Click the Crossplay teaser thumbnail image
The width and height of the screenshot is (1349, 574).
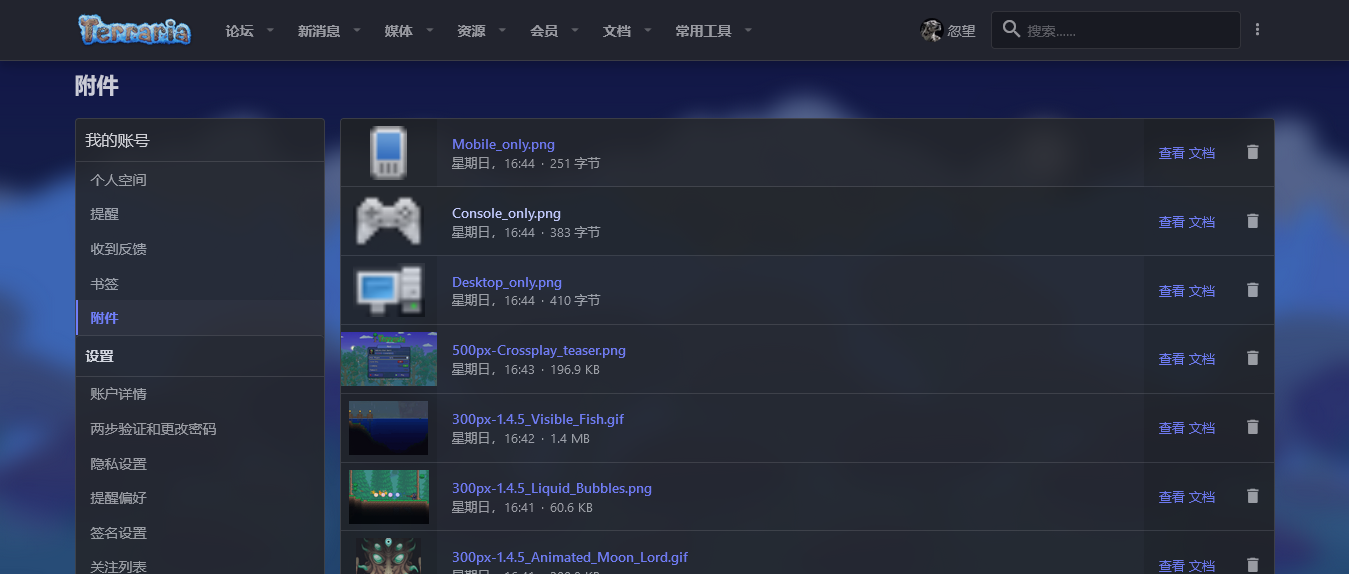pyautogui.click(x=389, y=359)
